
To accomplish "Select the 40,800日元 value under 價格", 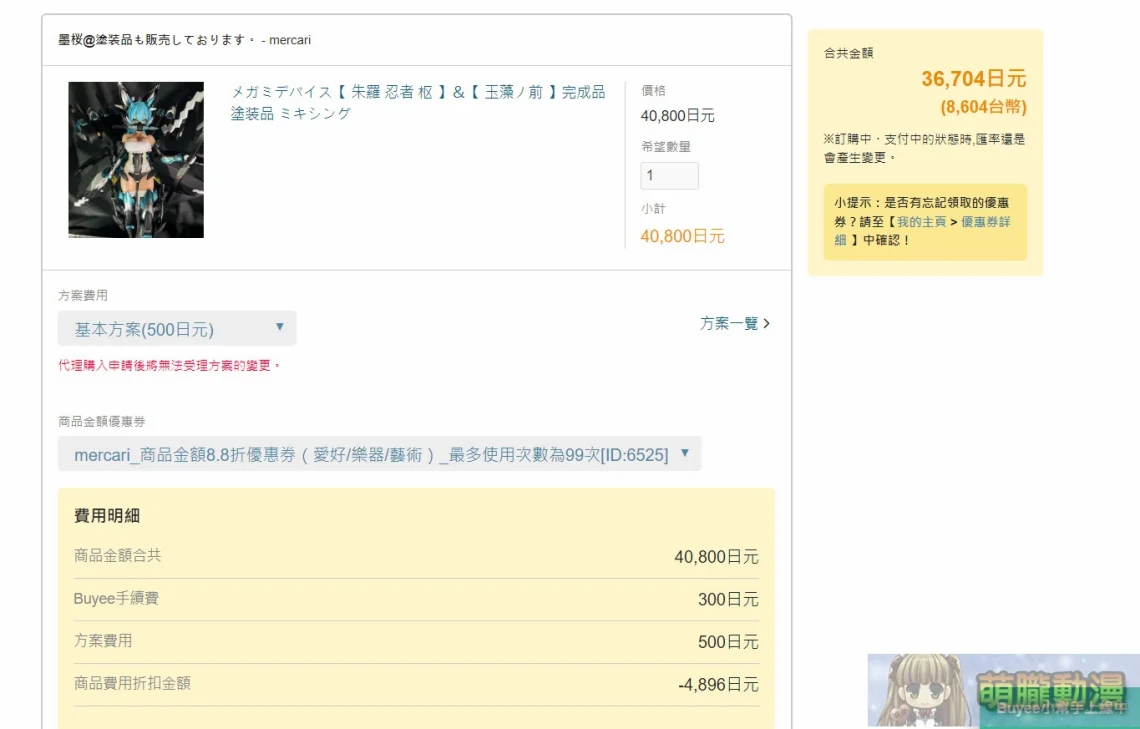I will point(678,116).
